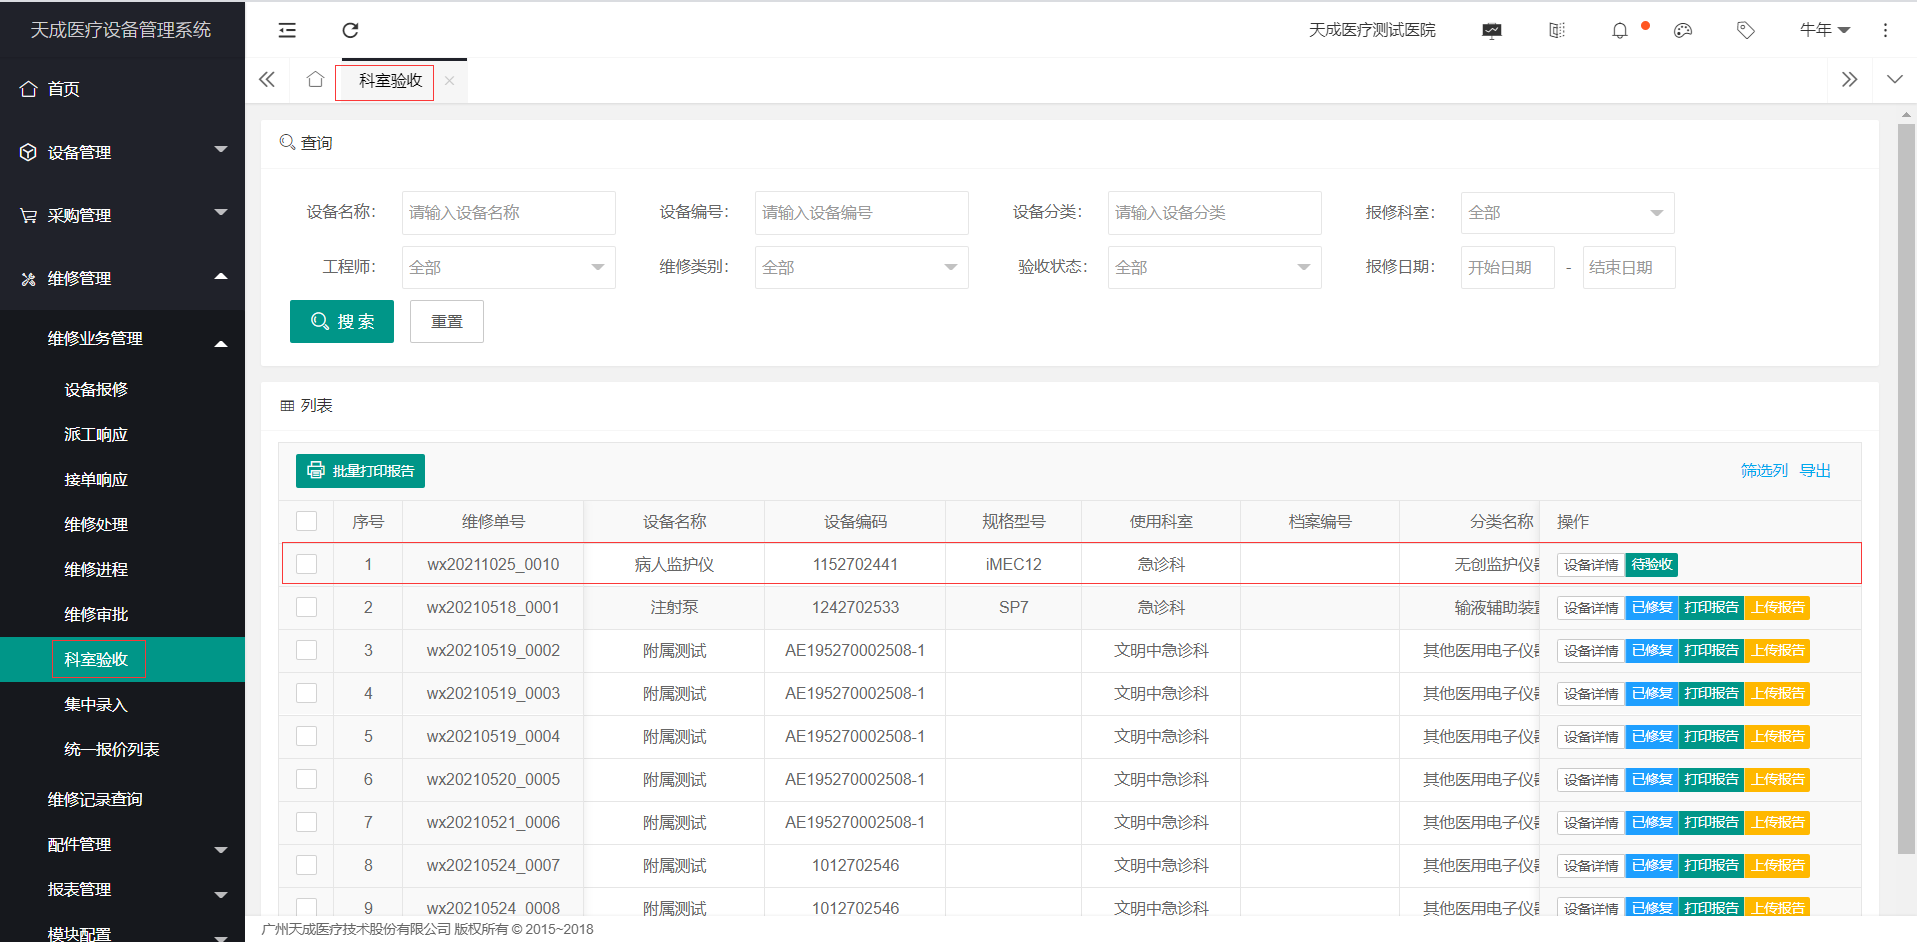Click the 导出 link
Screen dimensions: 1917x942
[x=1815, y=471]
